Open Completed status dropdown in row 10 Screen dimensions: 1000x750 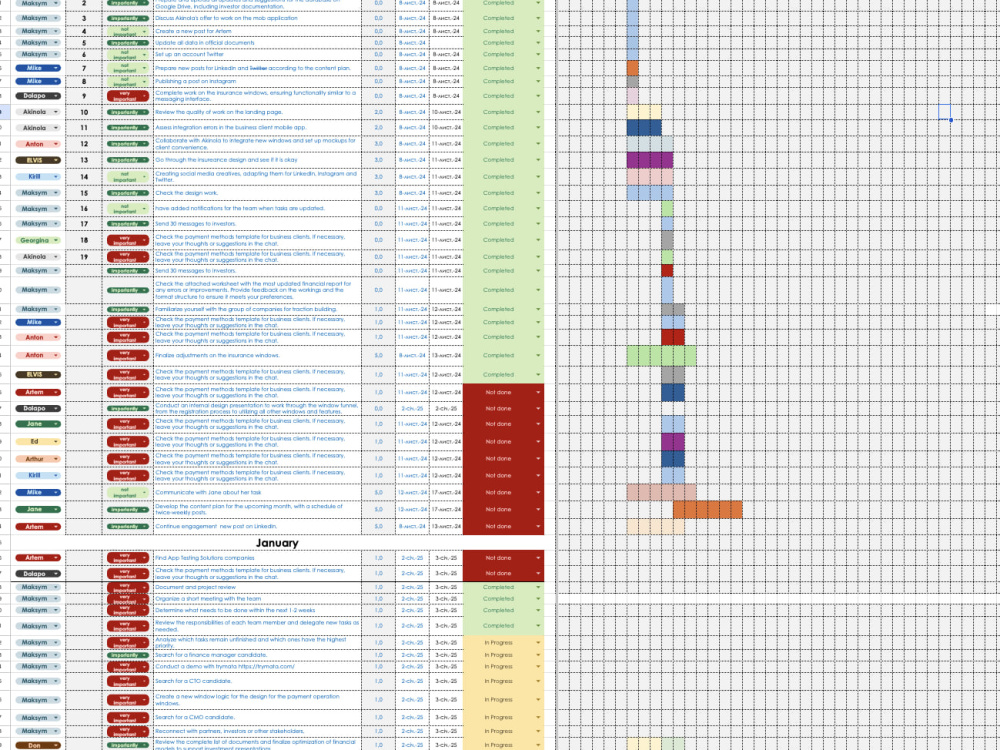click(503, 112)
